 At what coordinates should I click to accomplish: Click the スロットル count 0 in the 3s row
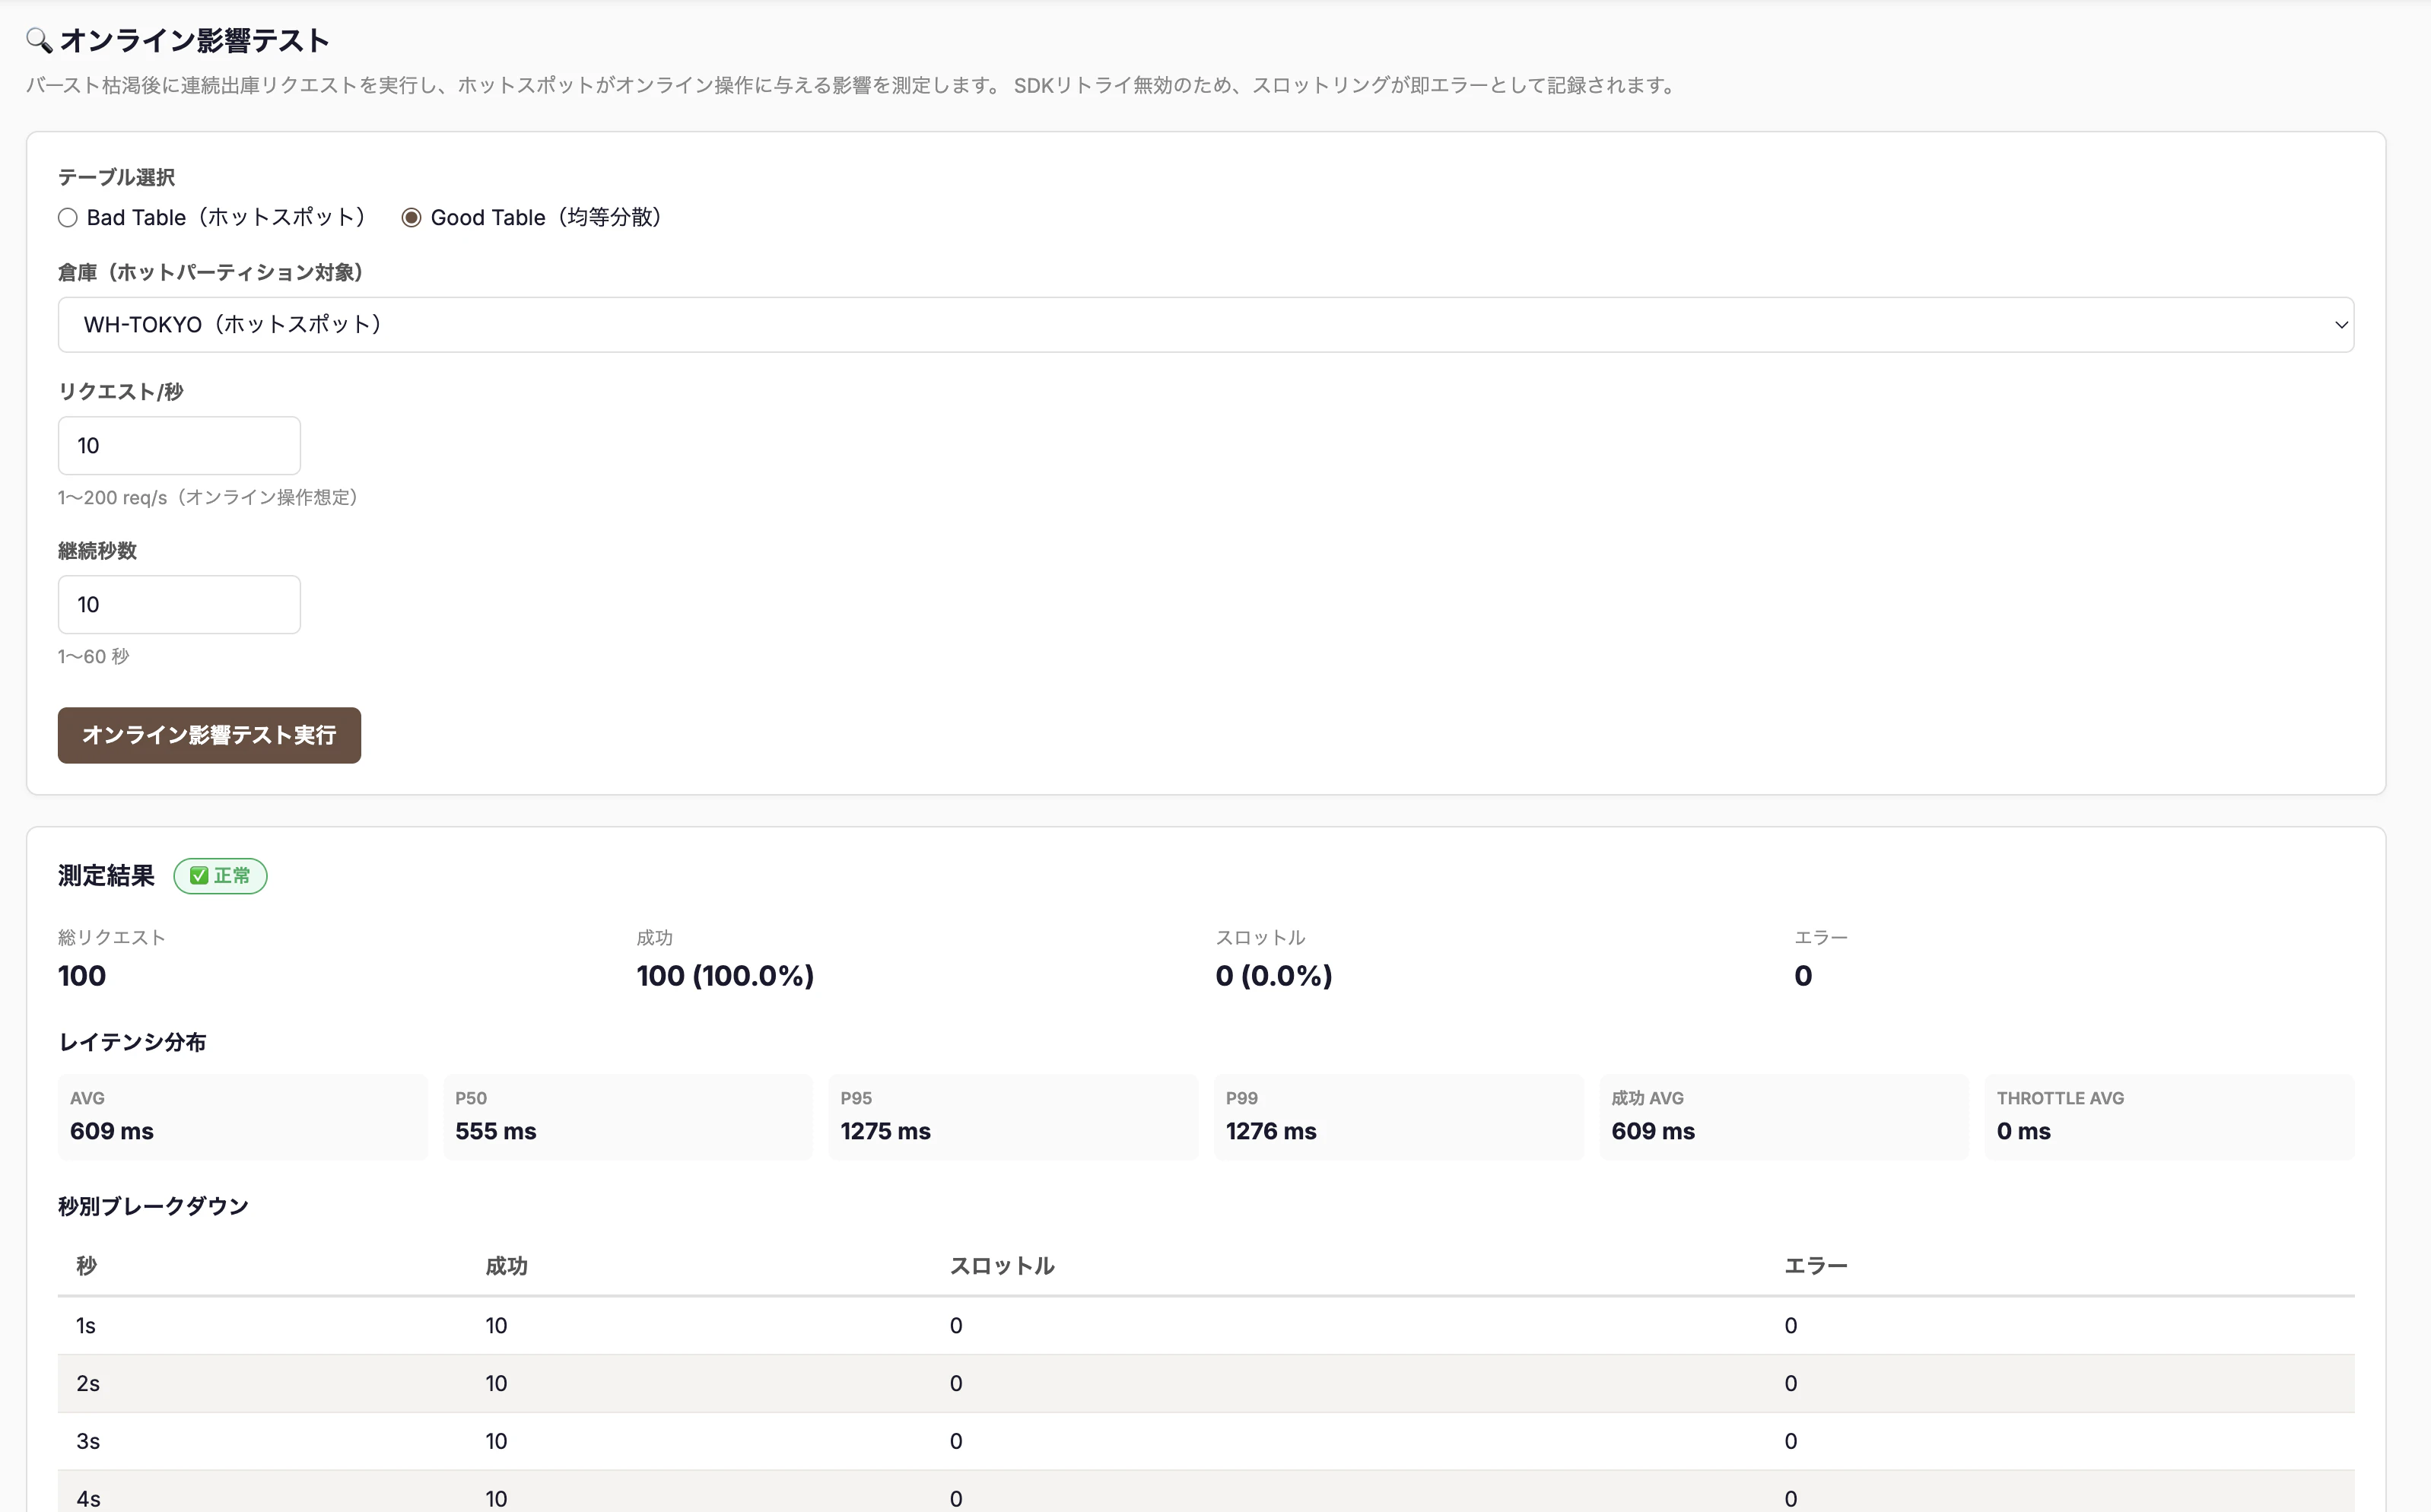point(956,1442)
